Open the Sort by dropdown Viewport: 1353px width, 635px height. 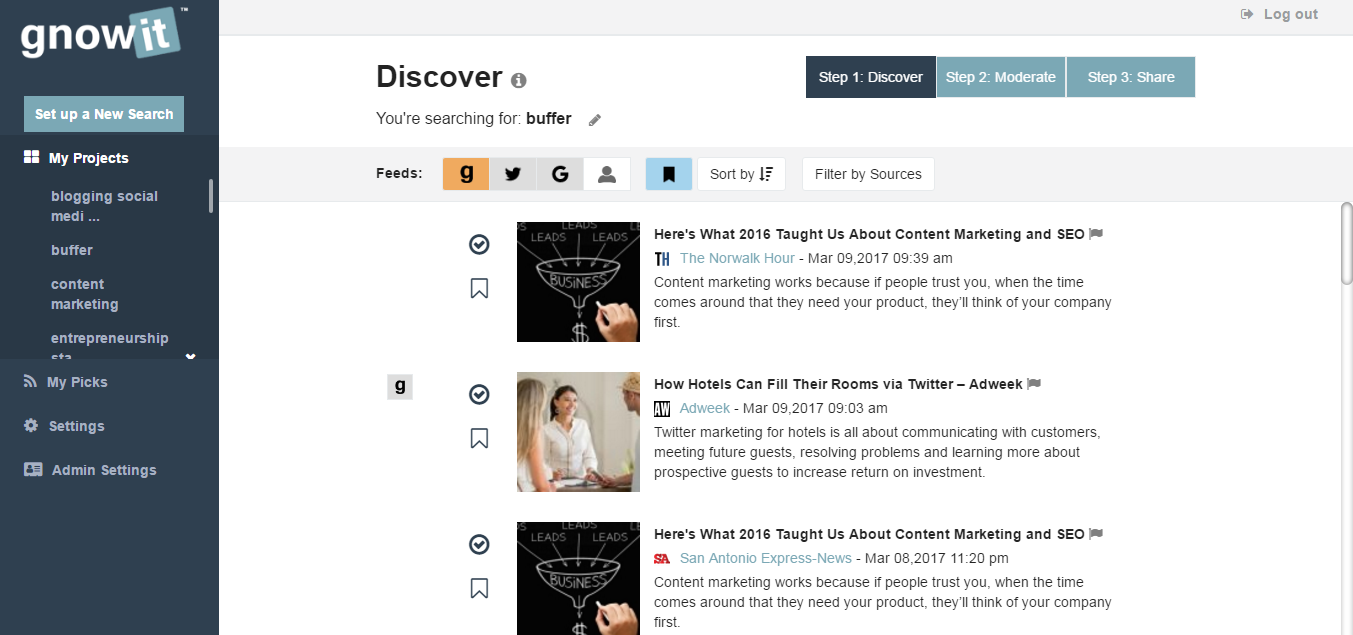(741, 174)
